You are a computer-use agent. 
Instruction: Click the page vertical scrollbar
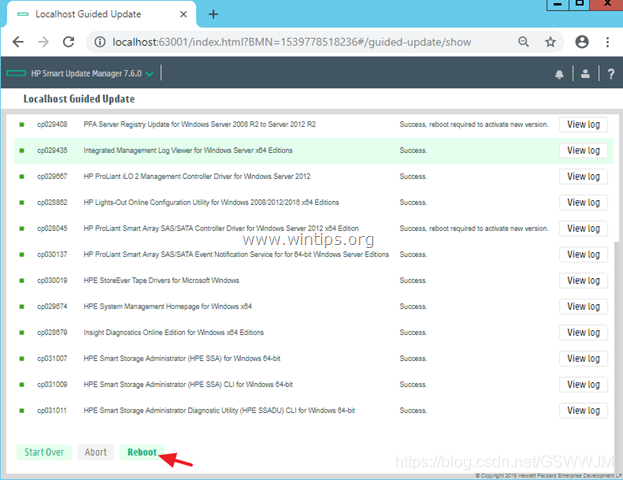coord(616,356)
